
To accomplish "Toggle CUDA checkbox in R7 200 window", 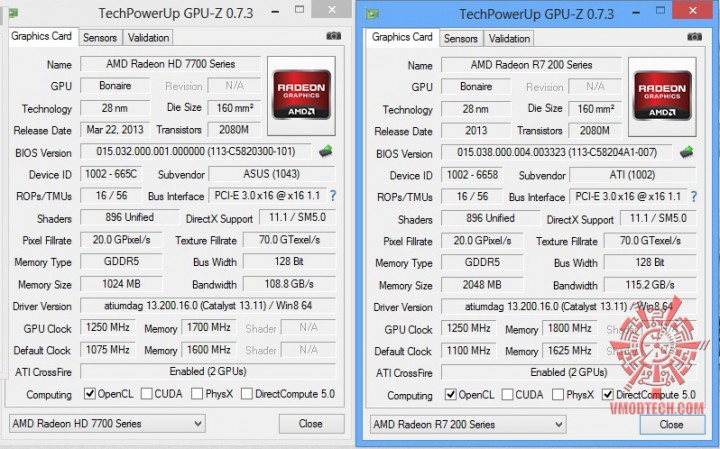I will 507,394.
